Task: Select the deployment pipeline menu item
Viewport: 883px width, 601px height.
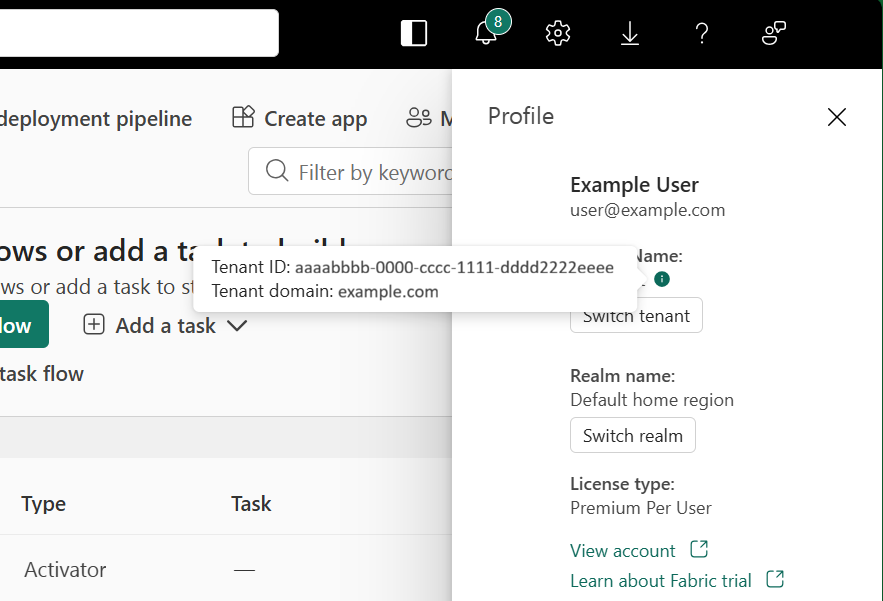Action: click(x=96, y=118)
